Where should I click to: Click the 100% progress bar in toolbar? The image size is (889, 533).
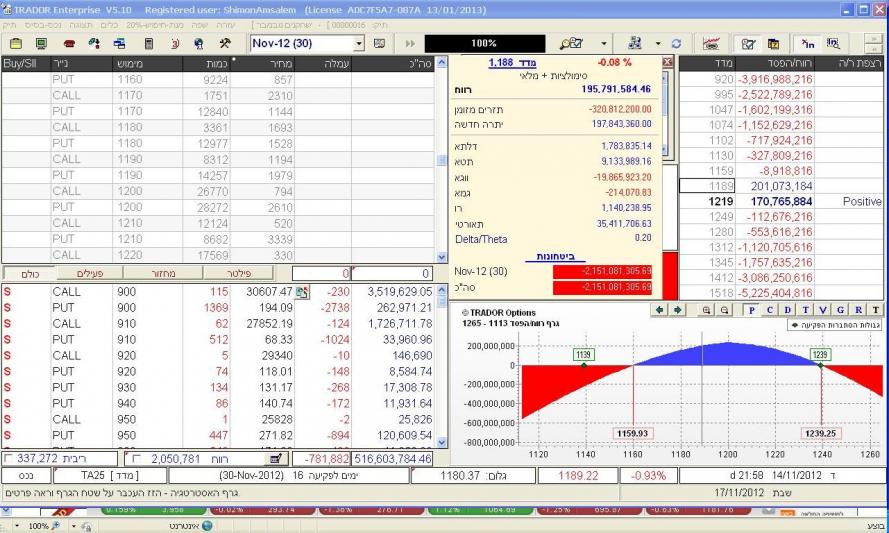484,44
